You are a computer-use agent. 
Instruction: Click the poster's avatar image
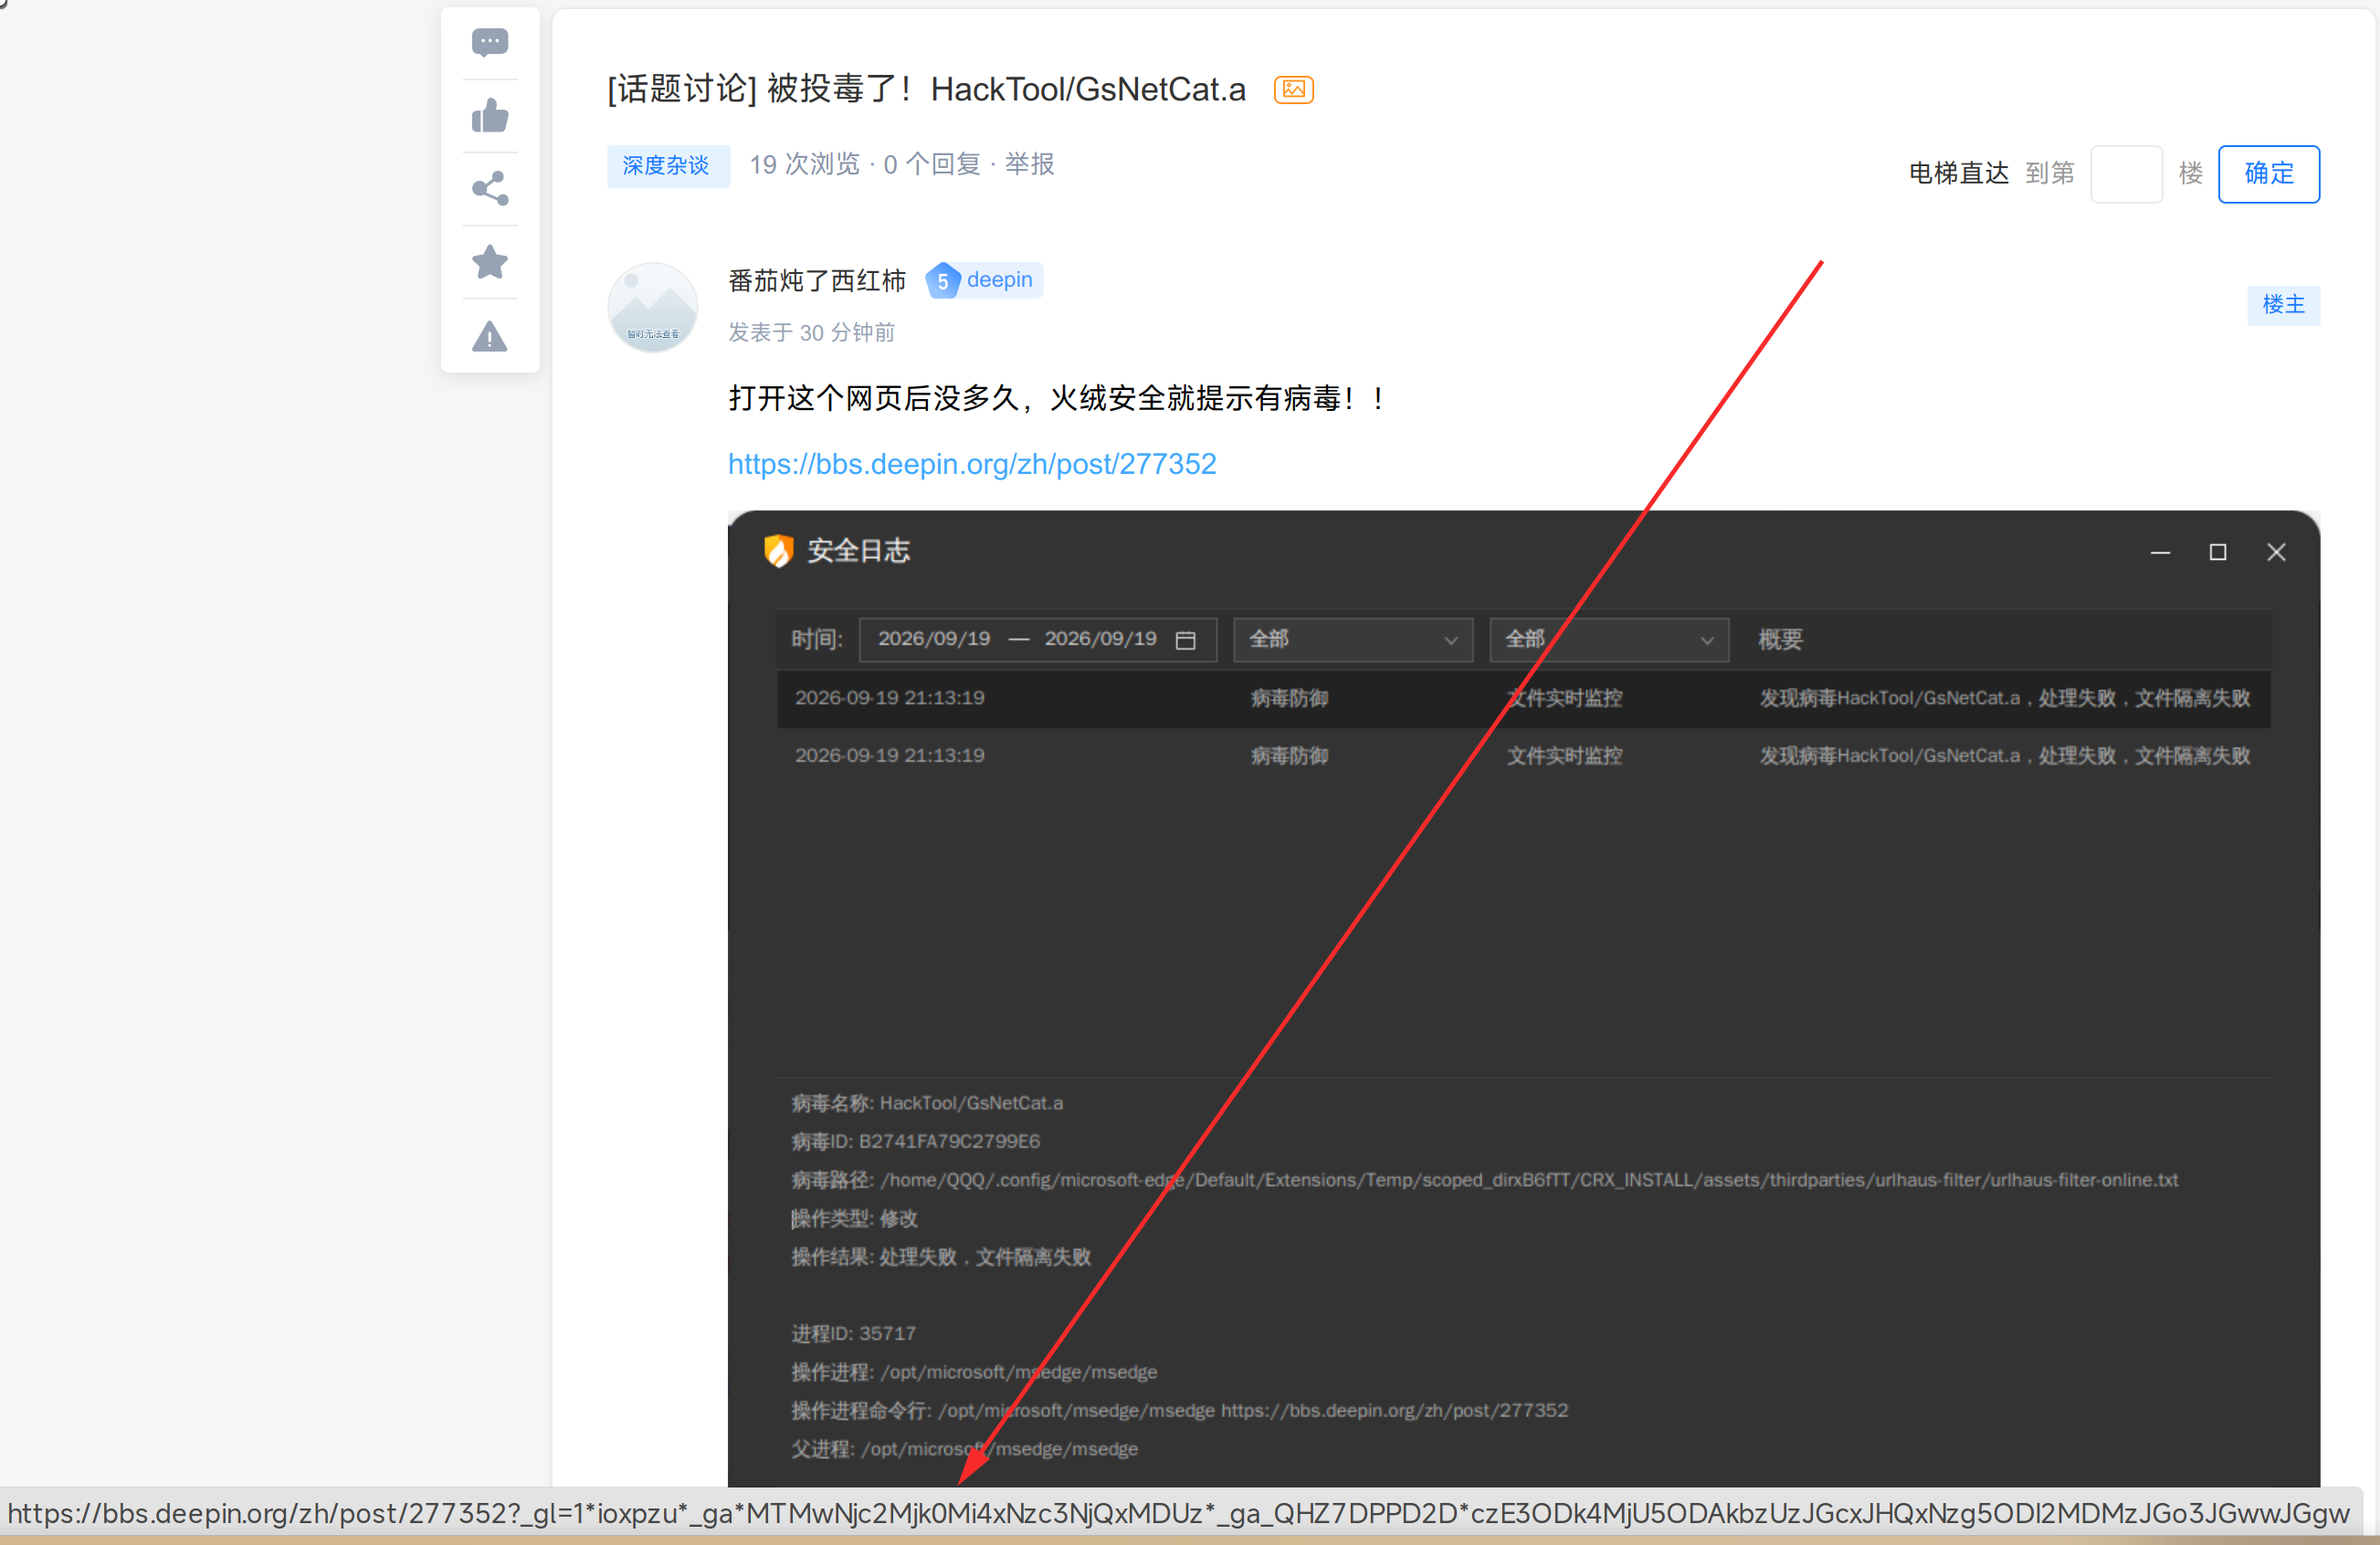(x=653, y=307)
